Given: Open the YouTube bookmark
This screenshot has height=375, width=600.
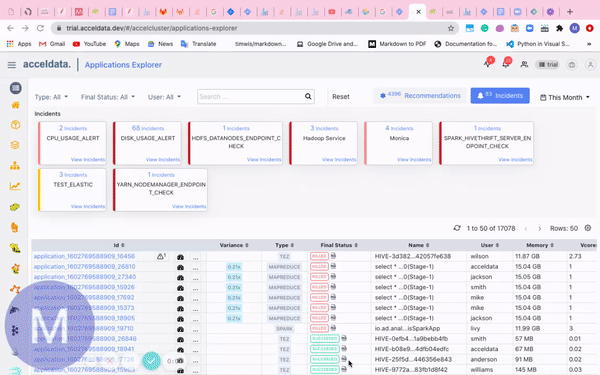Looking at the screenshot, I should pos(89,44).
